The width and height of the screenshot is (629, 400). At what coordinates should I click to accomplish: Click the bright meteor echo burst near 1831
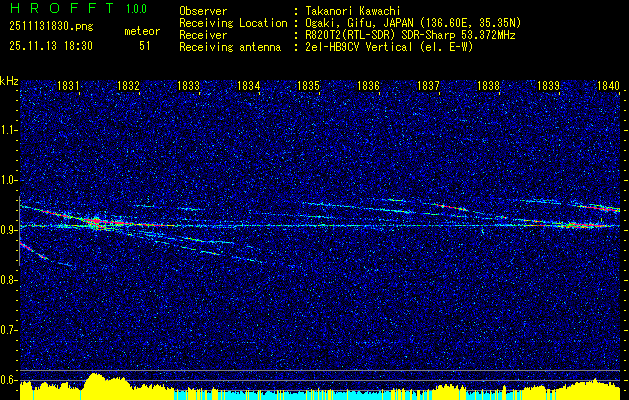(96, 222)
